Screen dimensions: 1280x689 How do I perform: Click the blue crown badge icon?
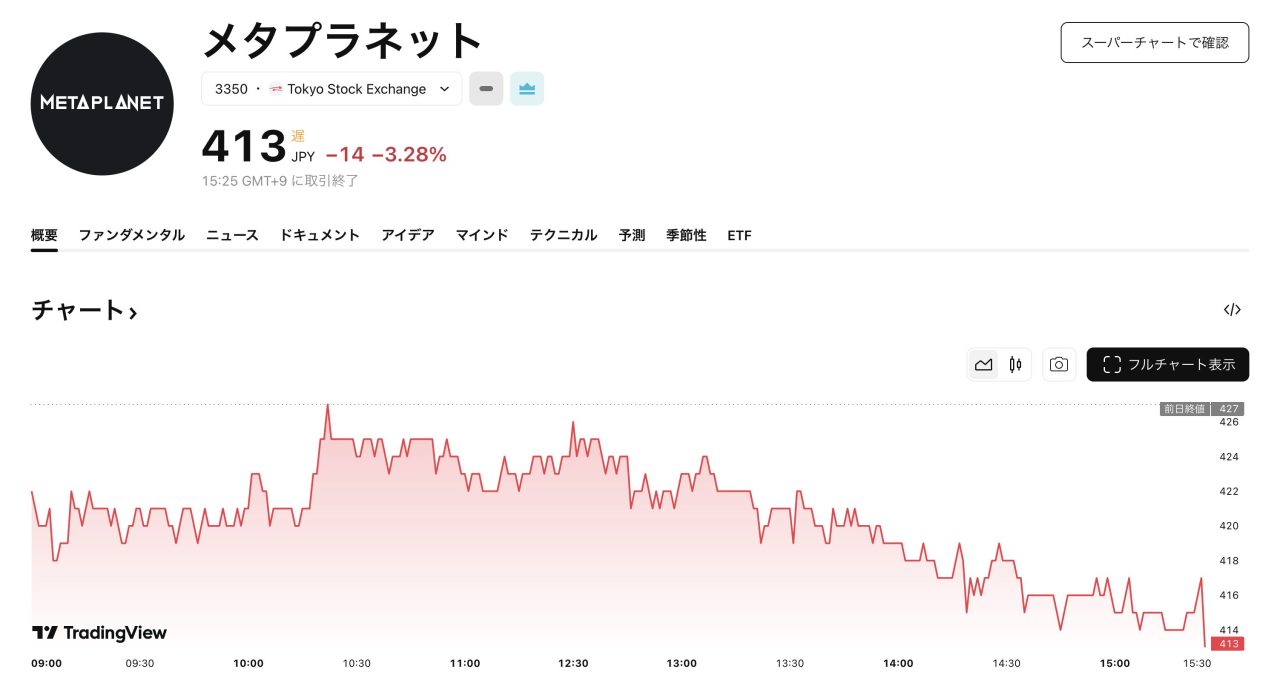click(x=527, y=89)
